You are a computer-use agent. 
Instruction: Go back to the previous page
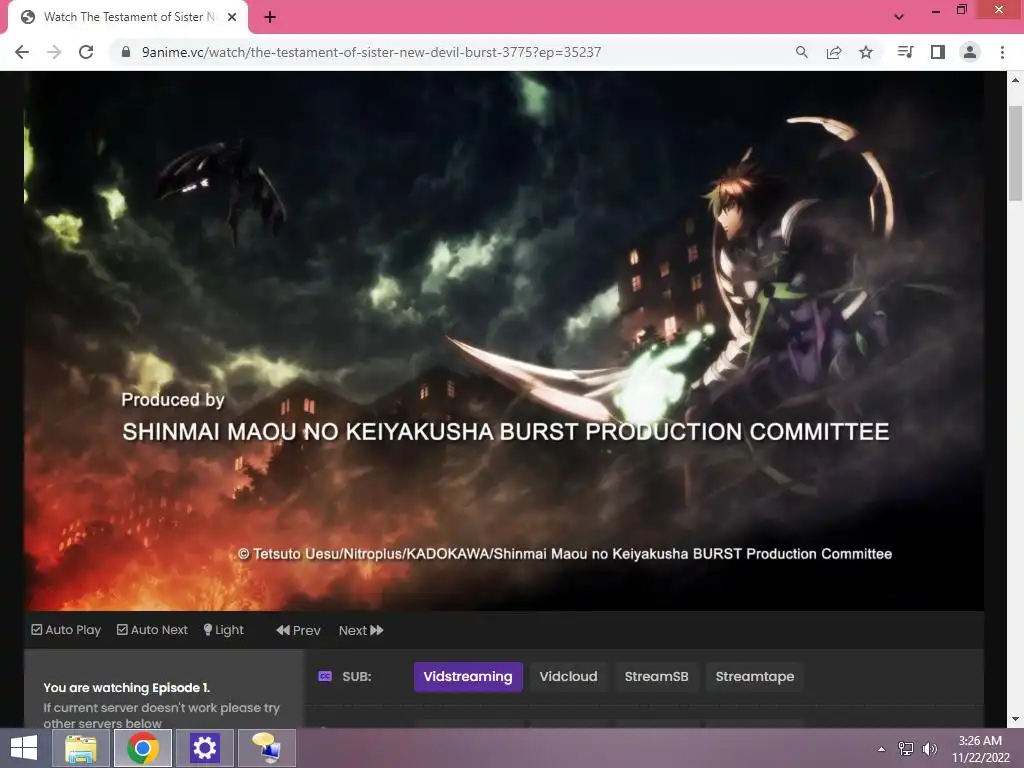click(22, 52)
